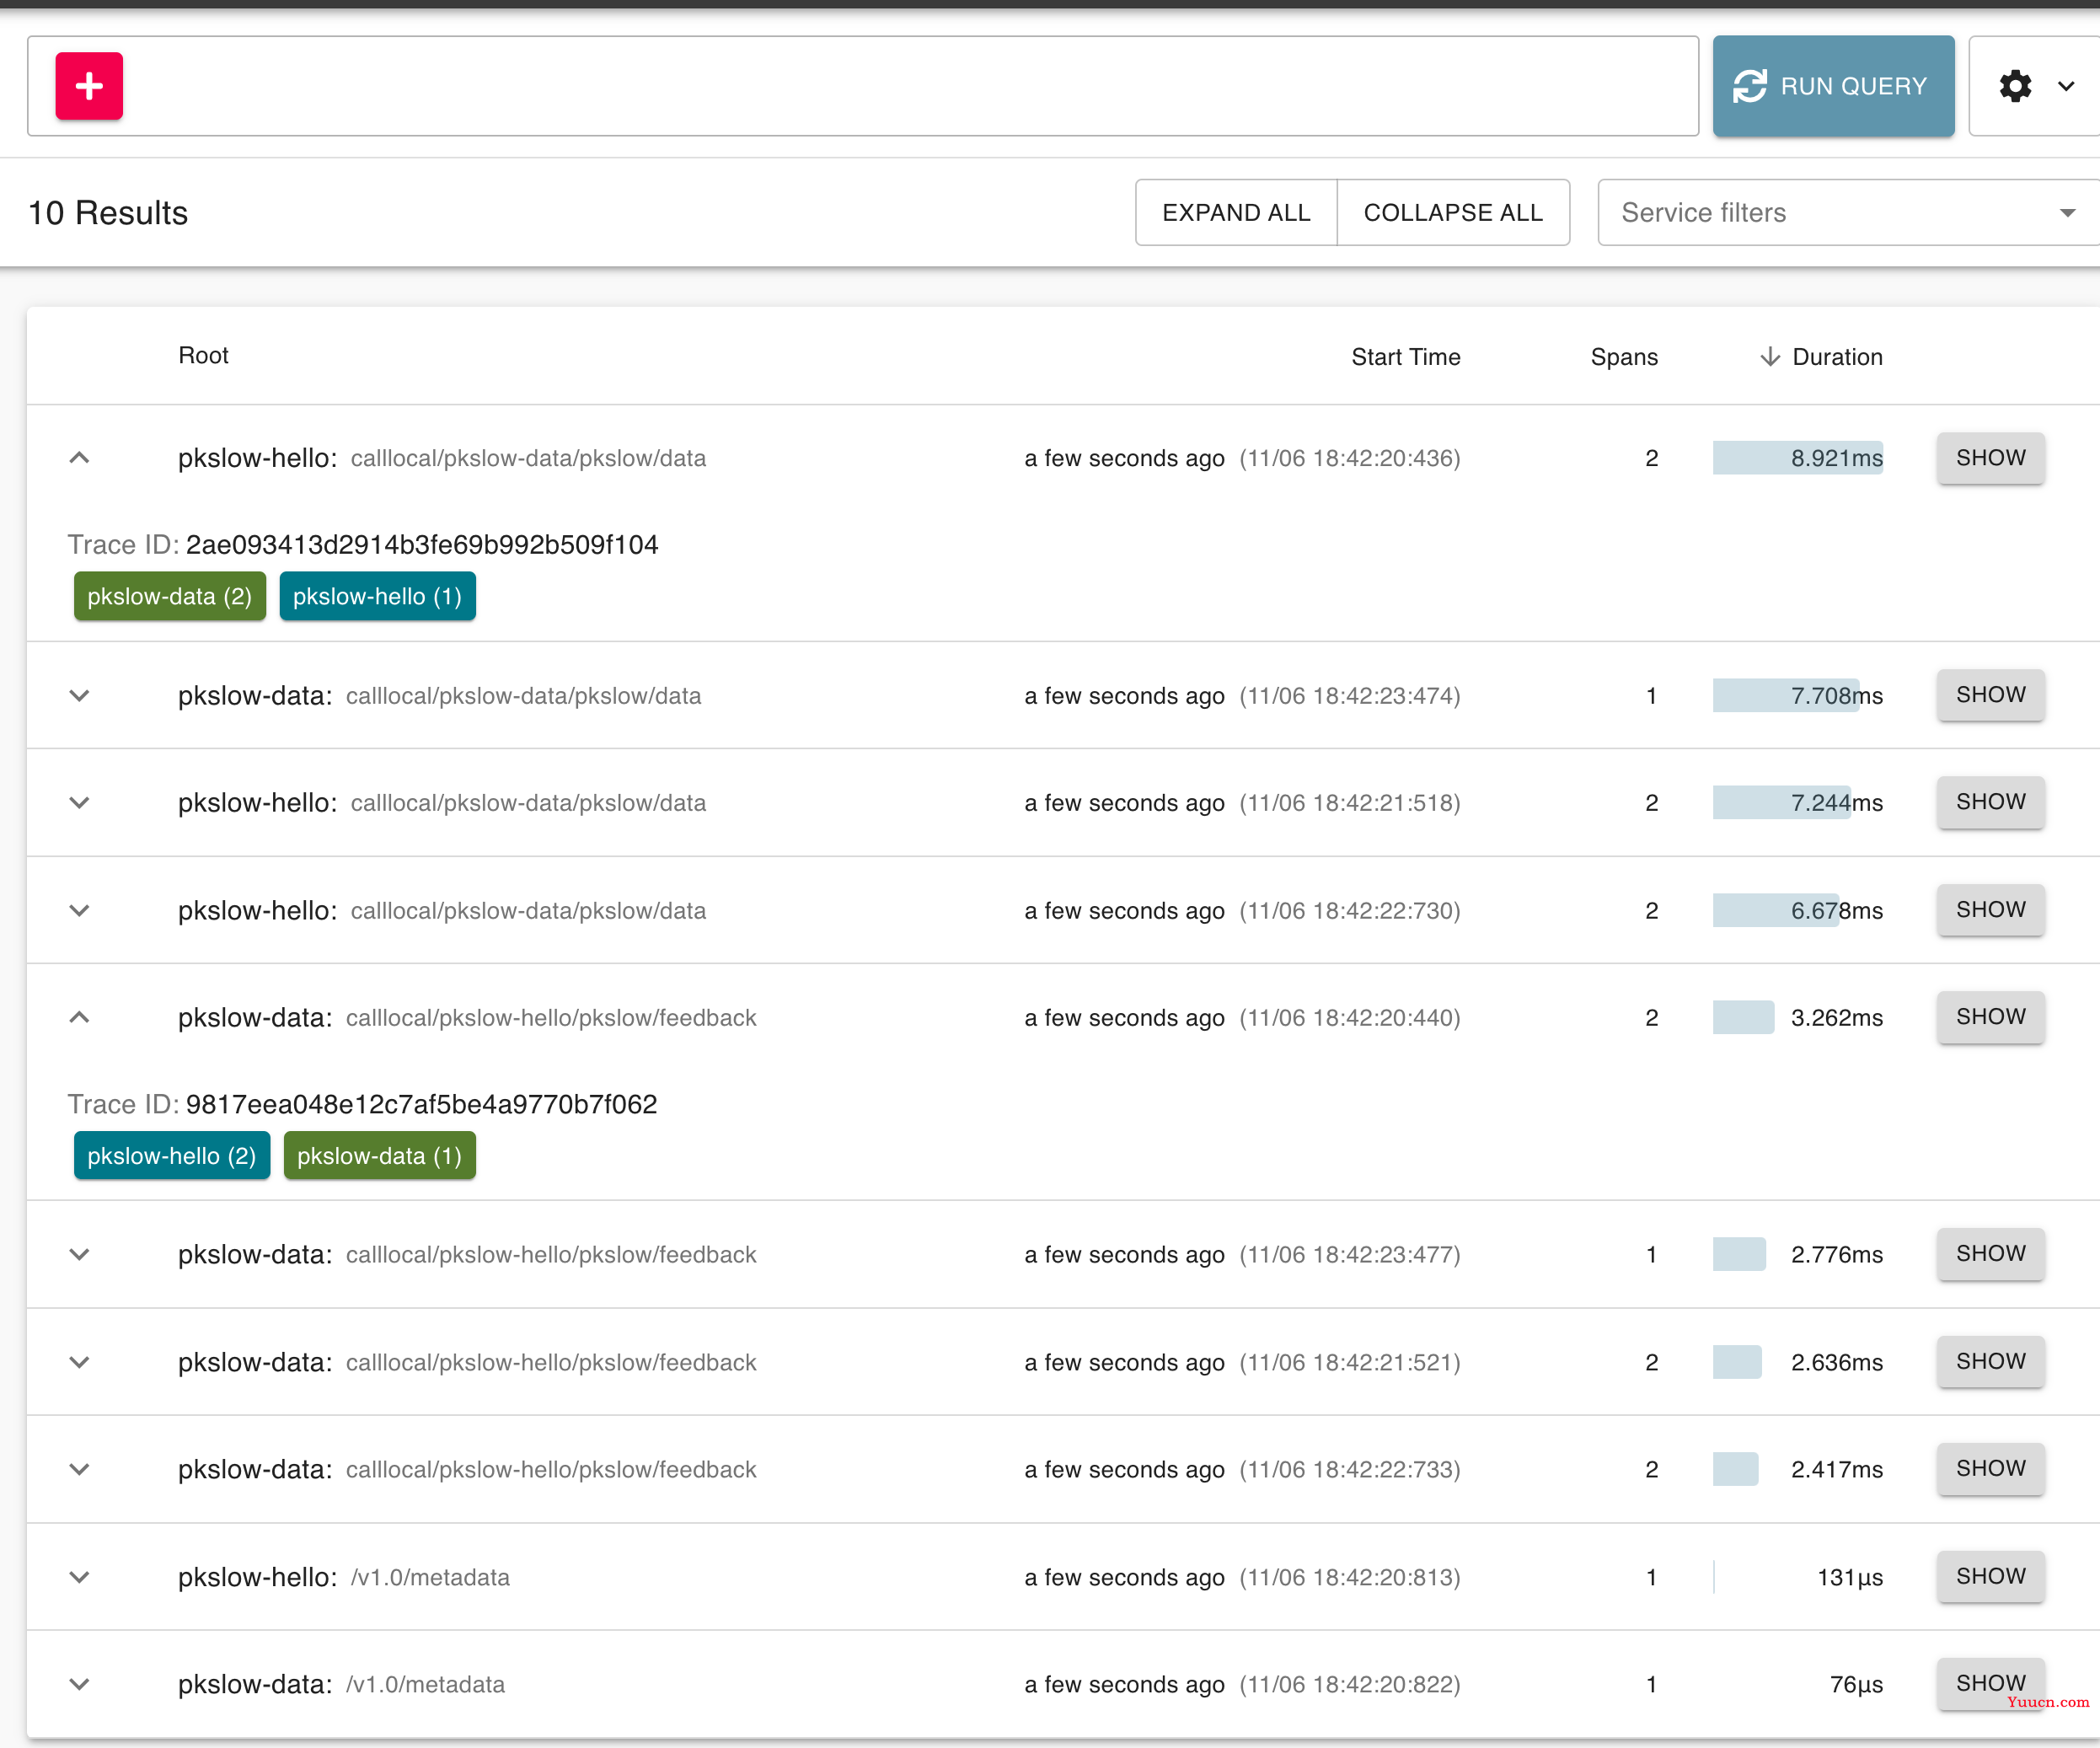The image size is (2100, 1748).
Task: Expand the pkslow-hello first trace row
Action: pos(80,457)
